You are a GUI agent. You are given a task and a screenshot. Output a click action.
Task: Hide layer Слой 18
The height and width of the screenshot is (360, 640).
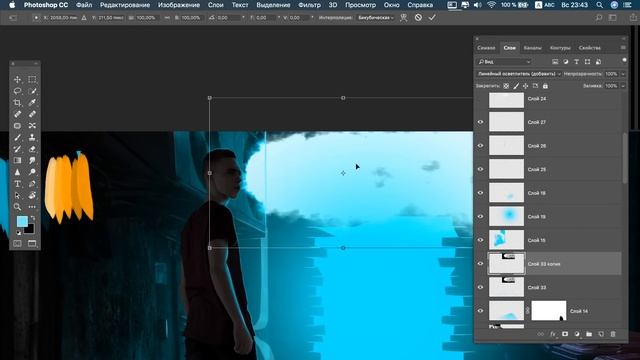(x=480, y=193)
